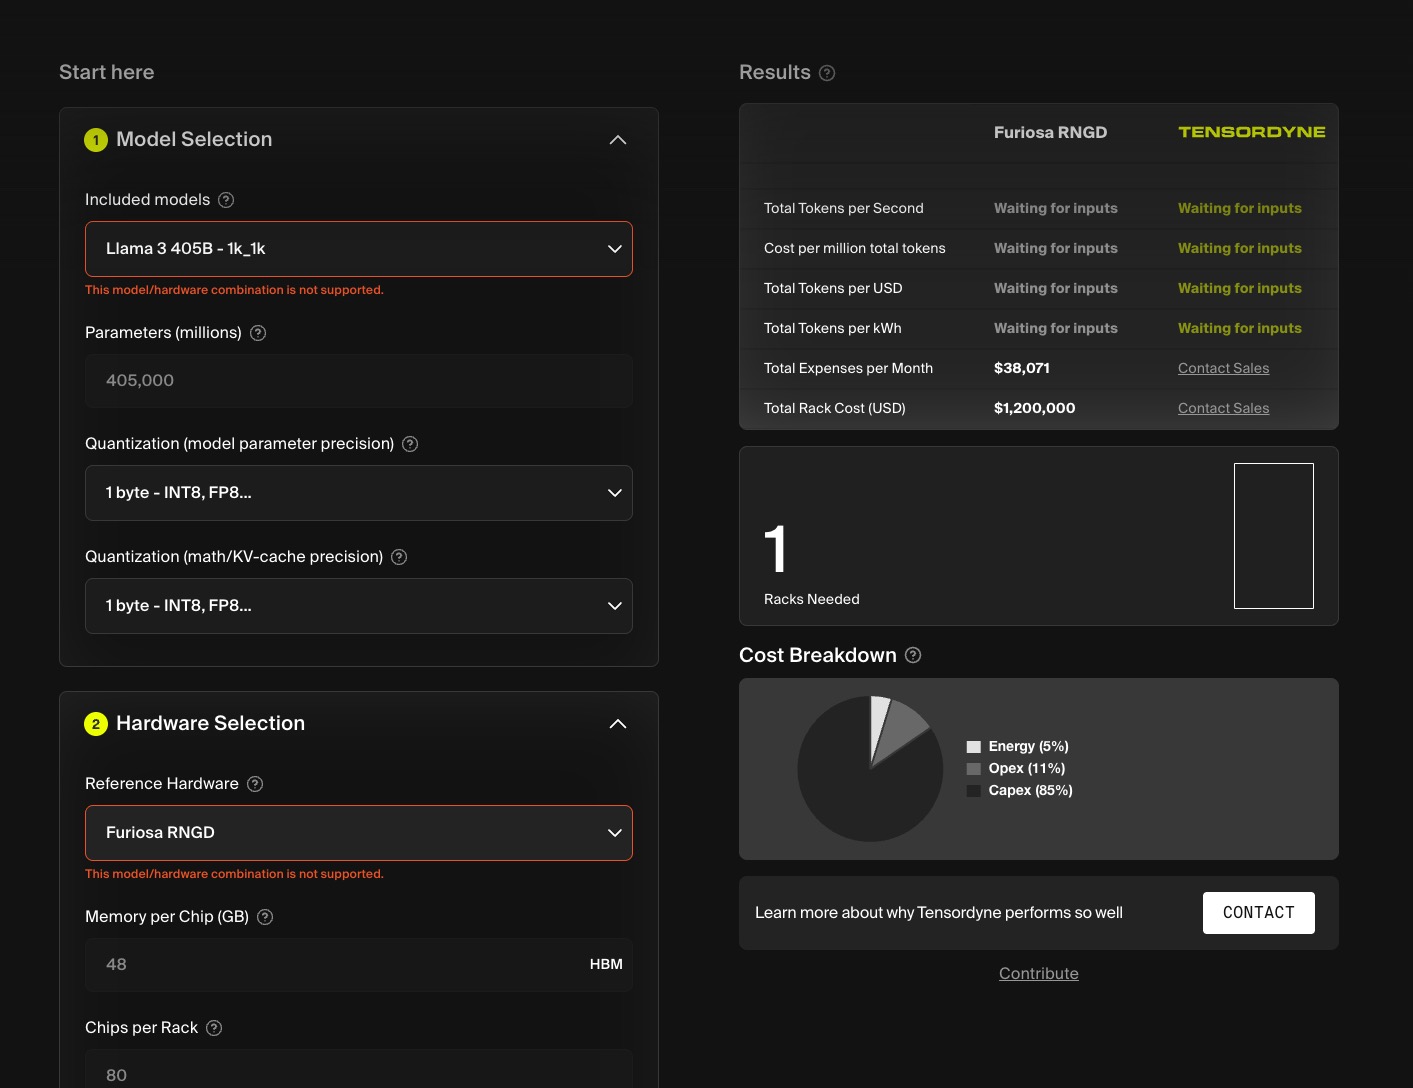Click the Parameters field showing 405,000
Screen dimensions: 1413x1088
359,381
